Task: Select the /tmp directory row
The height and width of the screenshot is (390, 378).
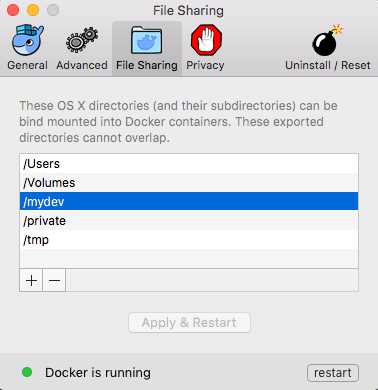Action: [x=189, y=239]
